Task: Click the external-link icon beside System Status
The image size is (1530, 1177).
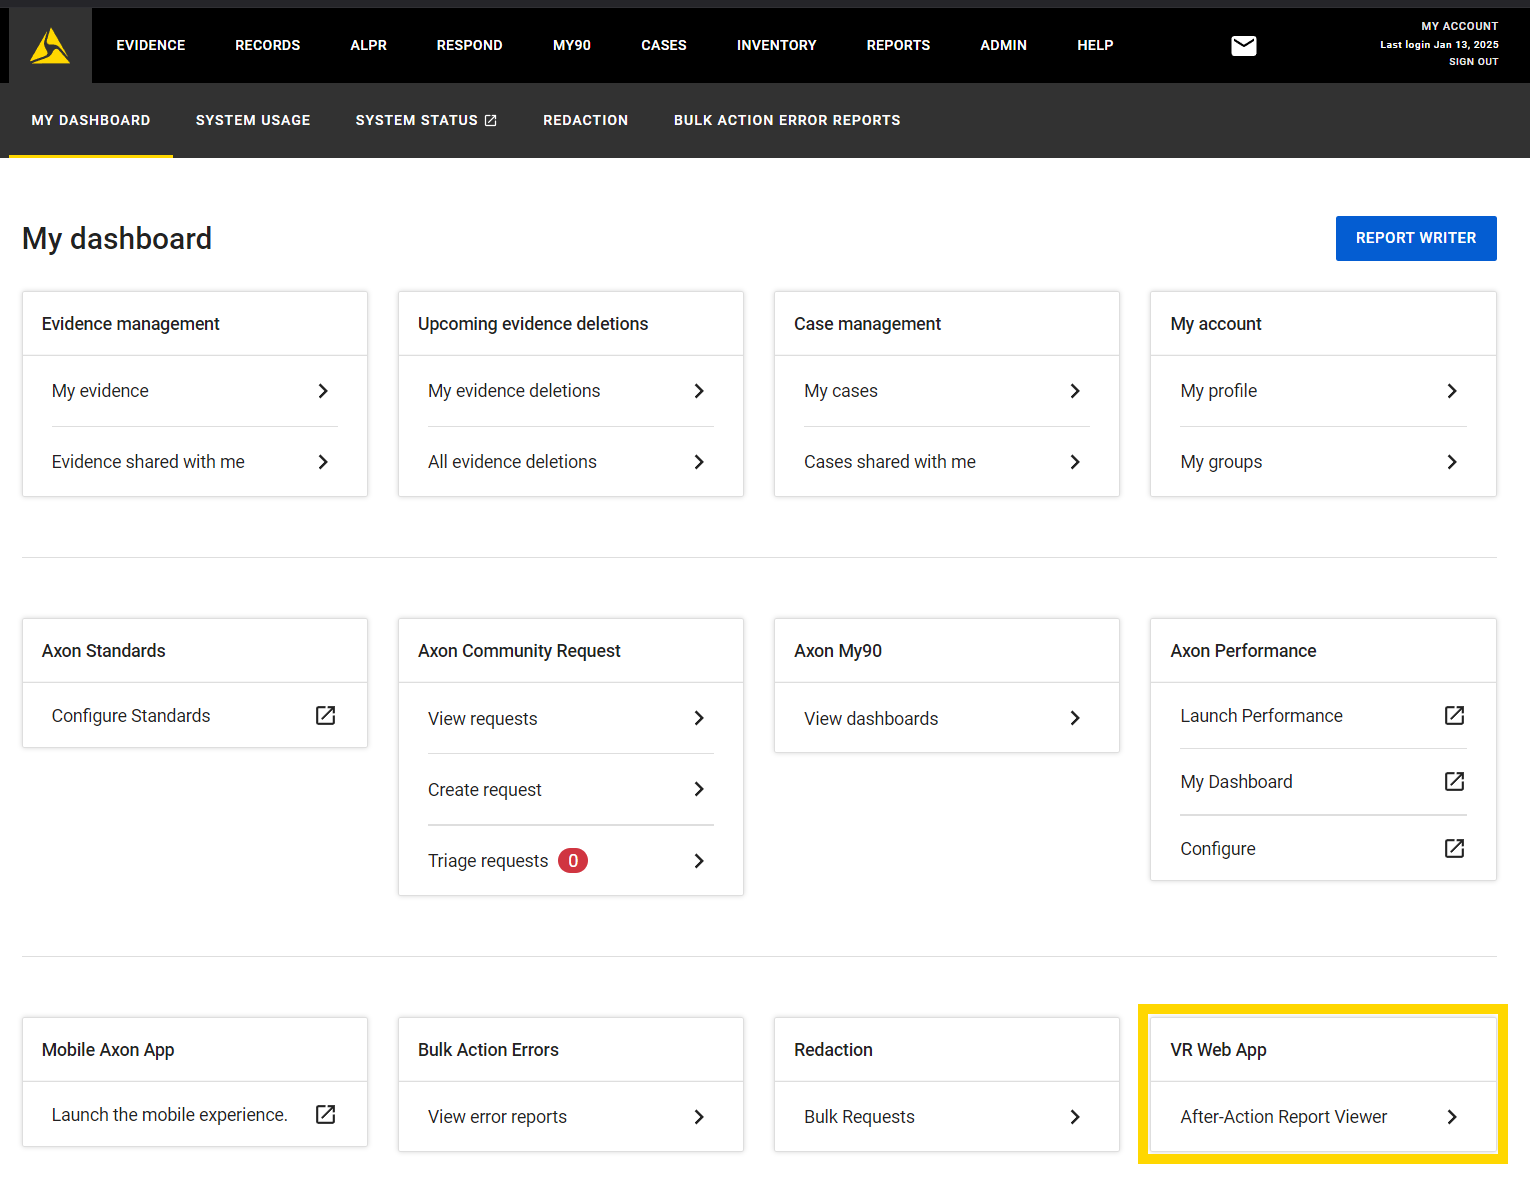Action: (491, 121)
